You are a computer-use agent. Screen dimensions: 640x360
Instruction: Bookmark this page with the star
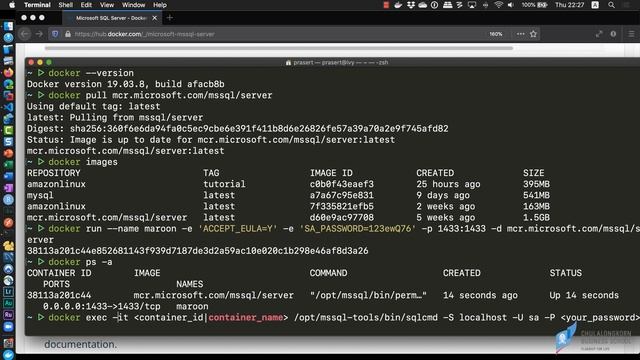pyautogui.click(x=533, y=34)
